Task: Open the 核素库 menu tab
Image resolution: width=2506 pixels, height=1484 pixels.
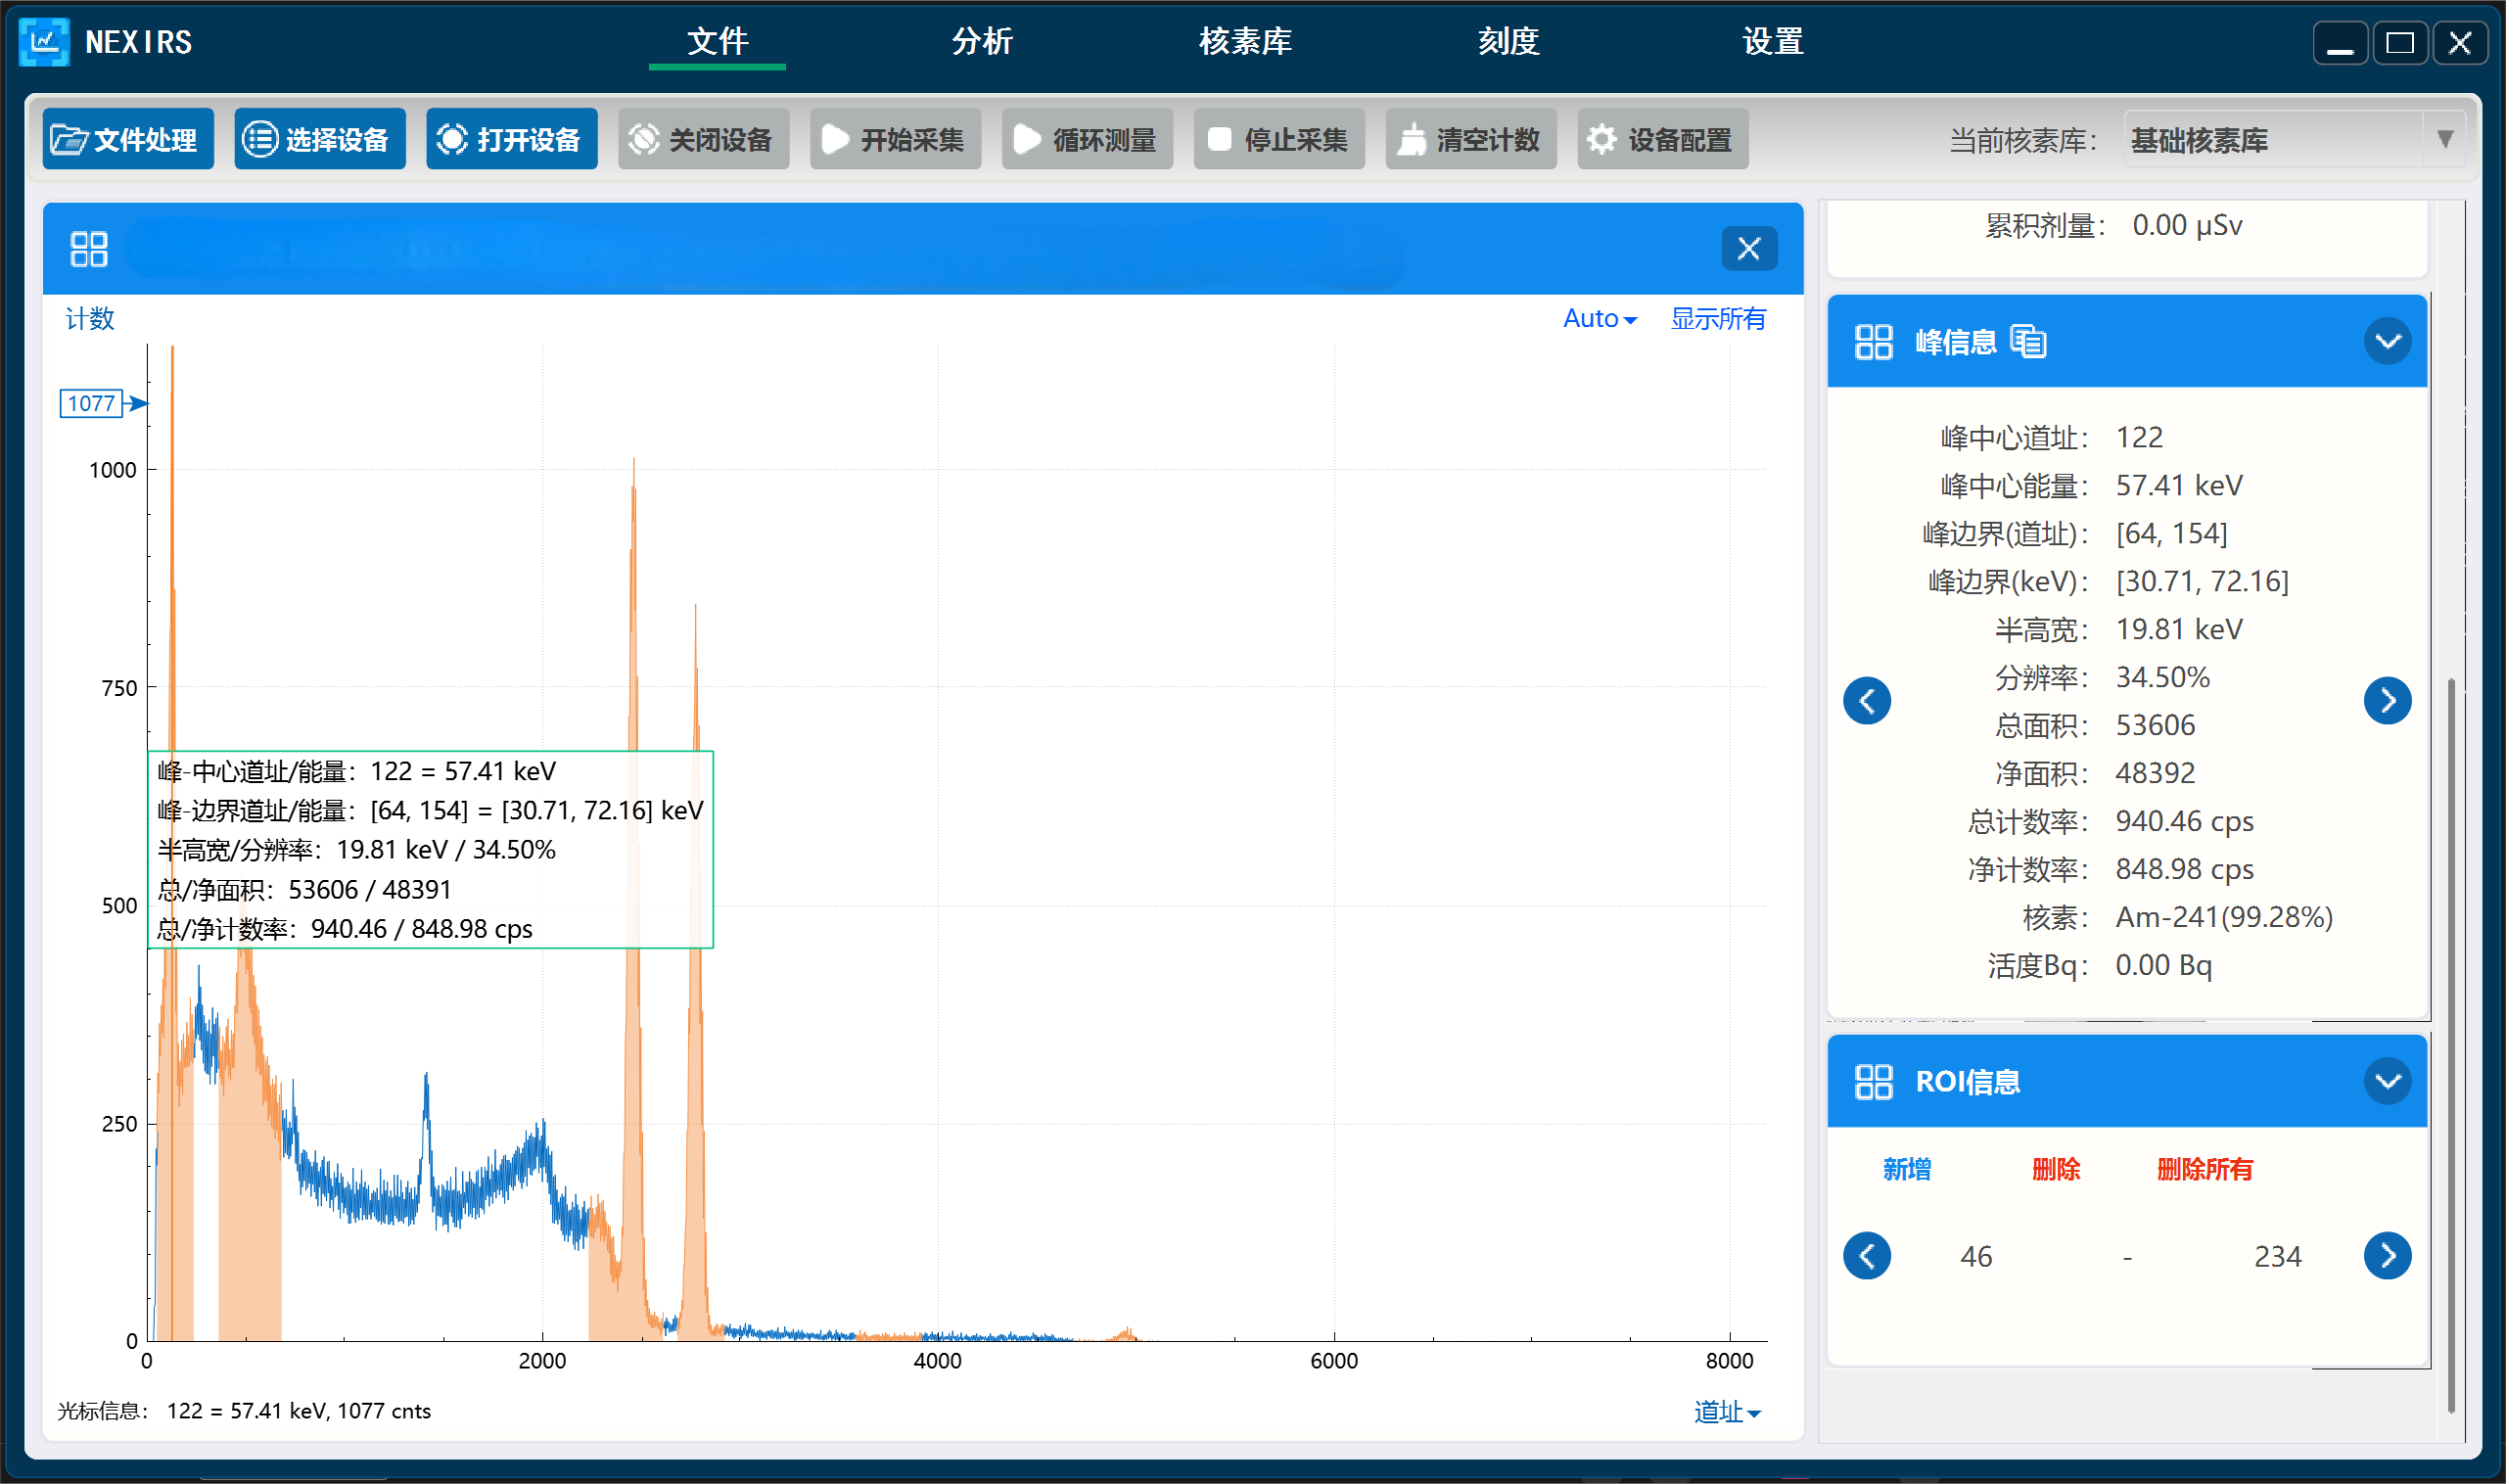Action: [1245, 42]
